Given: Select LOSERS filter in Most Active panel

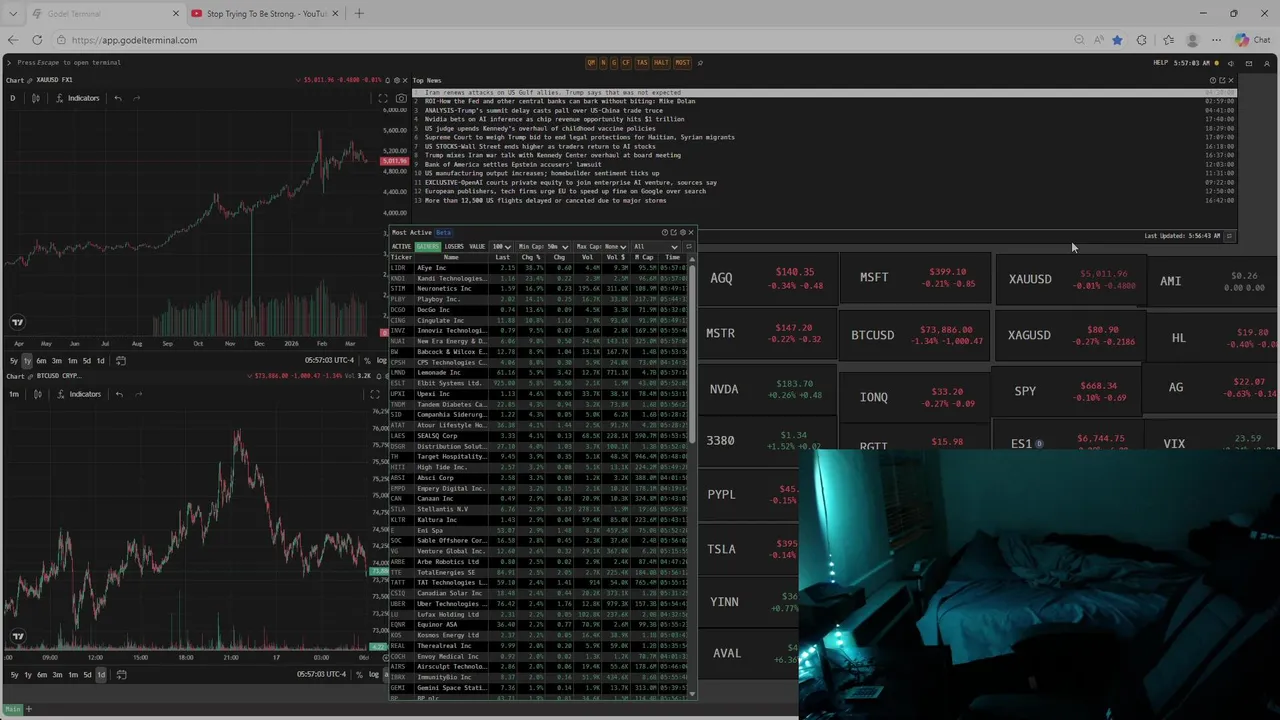Looking at the screenshot, I should click(454, 246).
